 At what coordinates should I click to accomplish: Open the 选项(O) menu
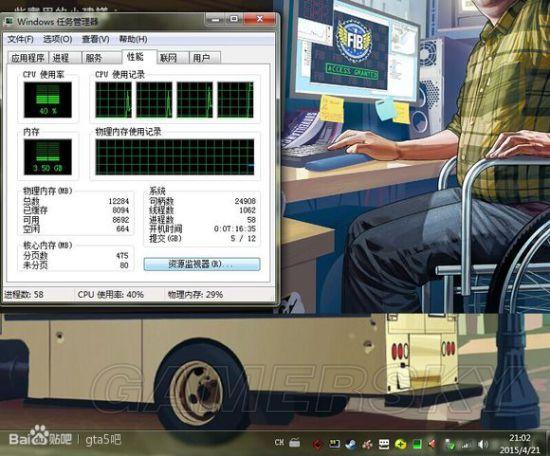pos(58,39)
